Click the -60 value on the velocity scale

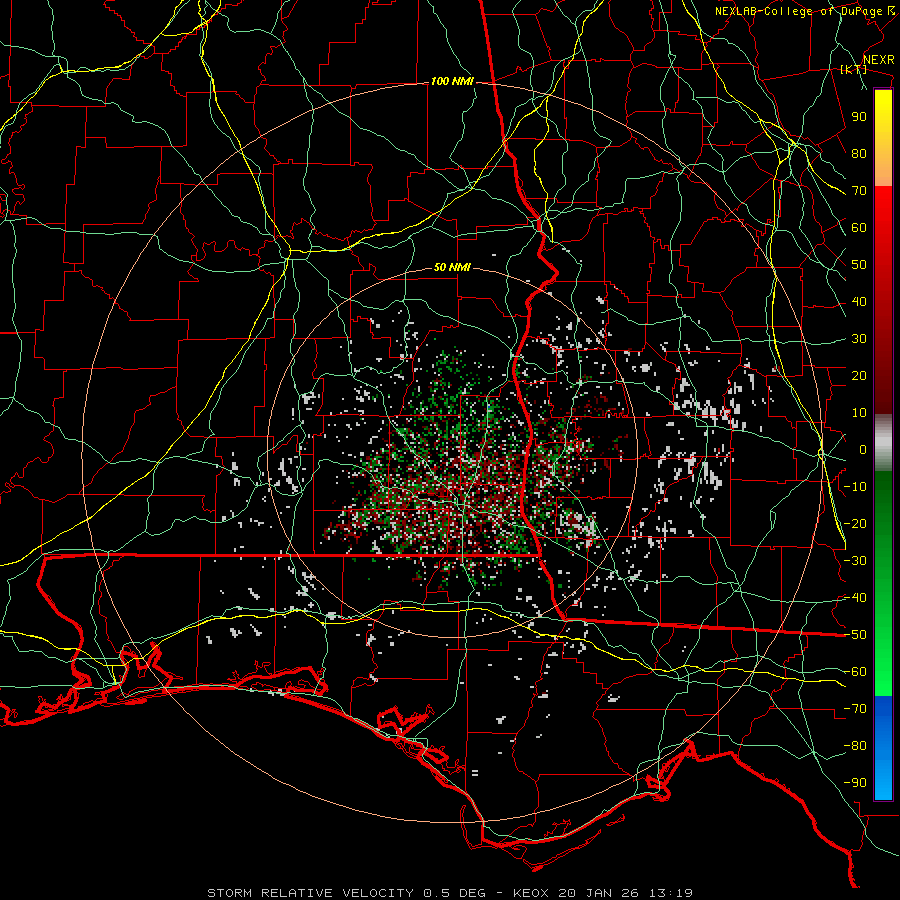(855, 672)
